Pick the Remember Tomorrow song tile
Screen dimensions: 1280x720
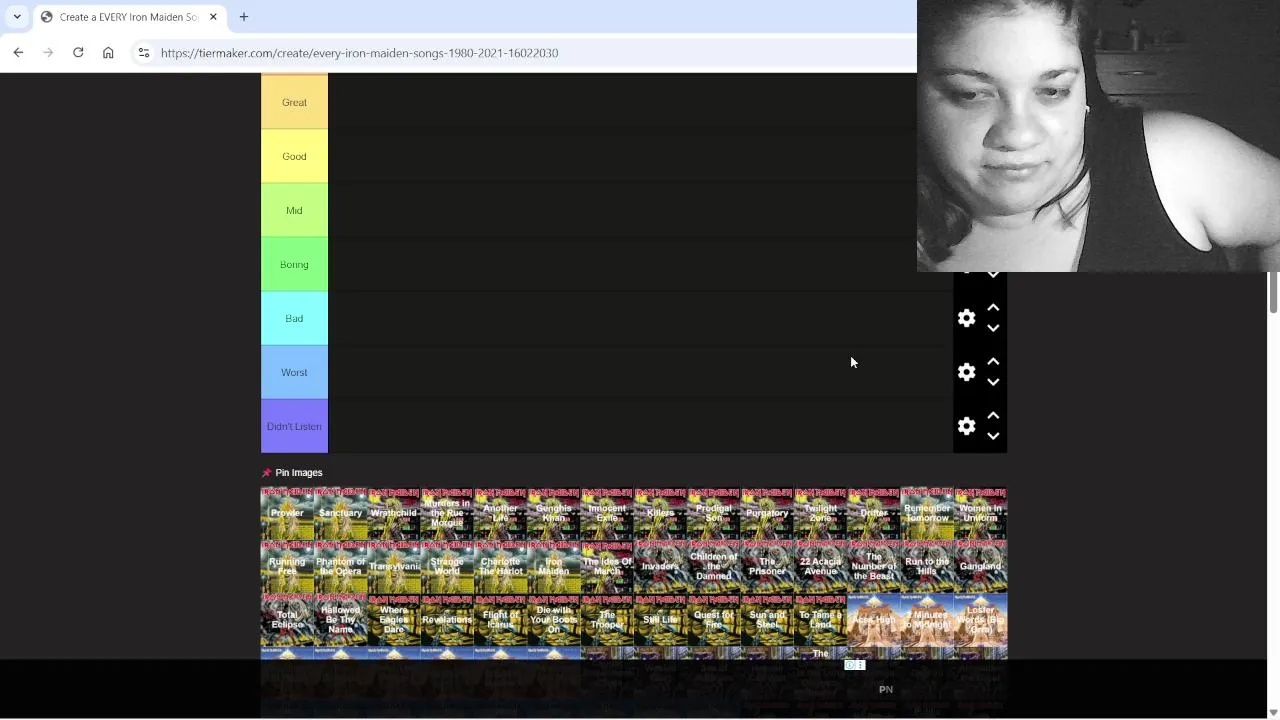coord(927,514)
